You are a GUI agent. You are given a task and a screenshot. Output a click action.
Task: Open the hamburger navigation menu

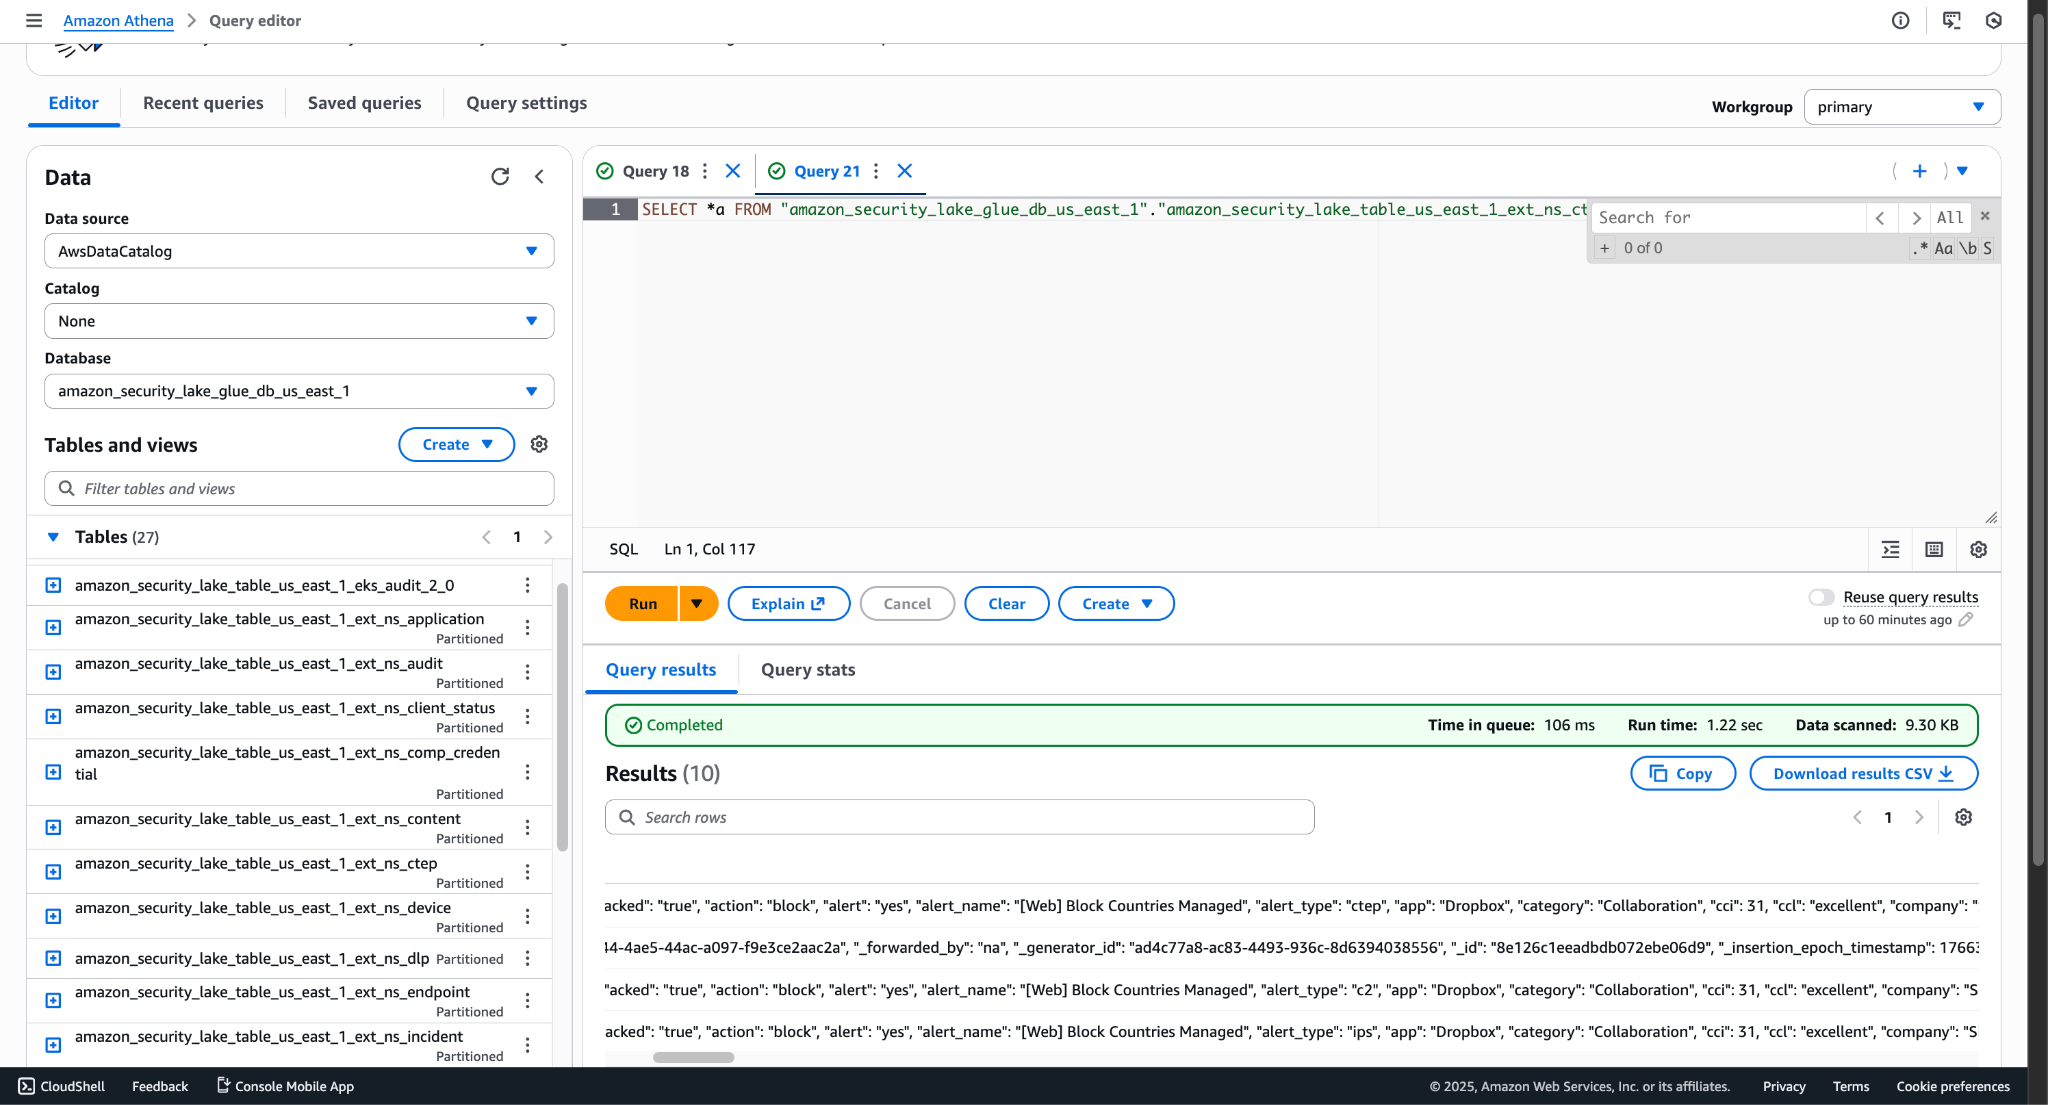pos(34,20)
